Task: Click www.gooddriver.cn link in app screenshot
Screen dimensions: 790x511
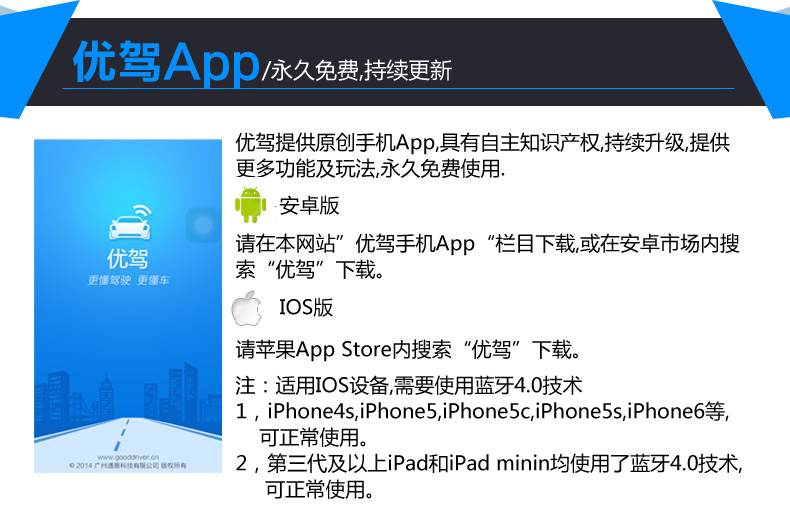Action: 128,457
